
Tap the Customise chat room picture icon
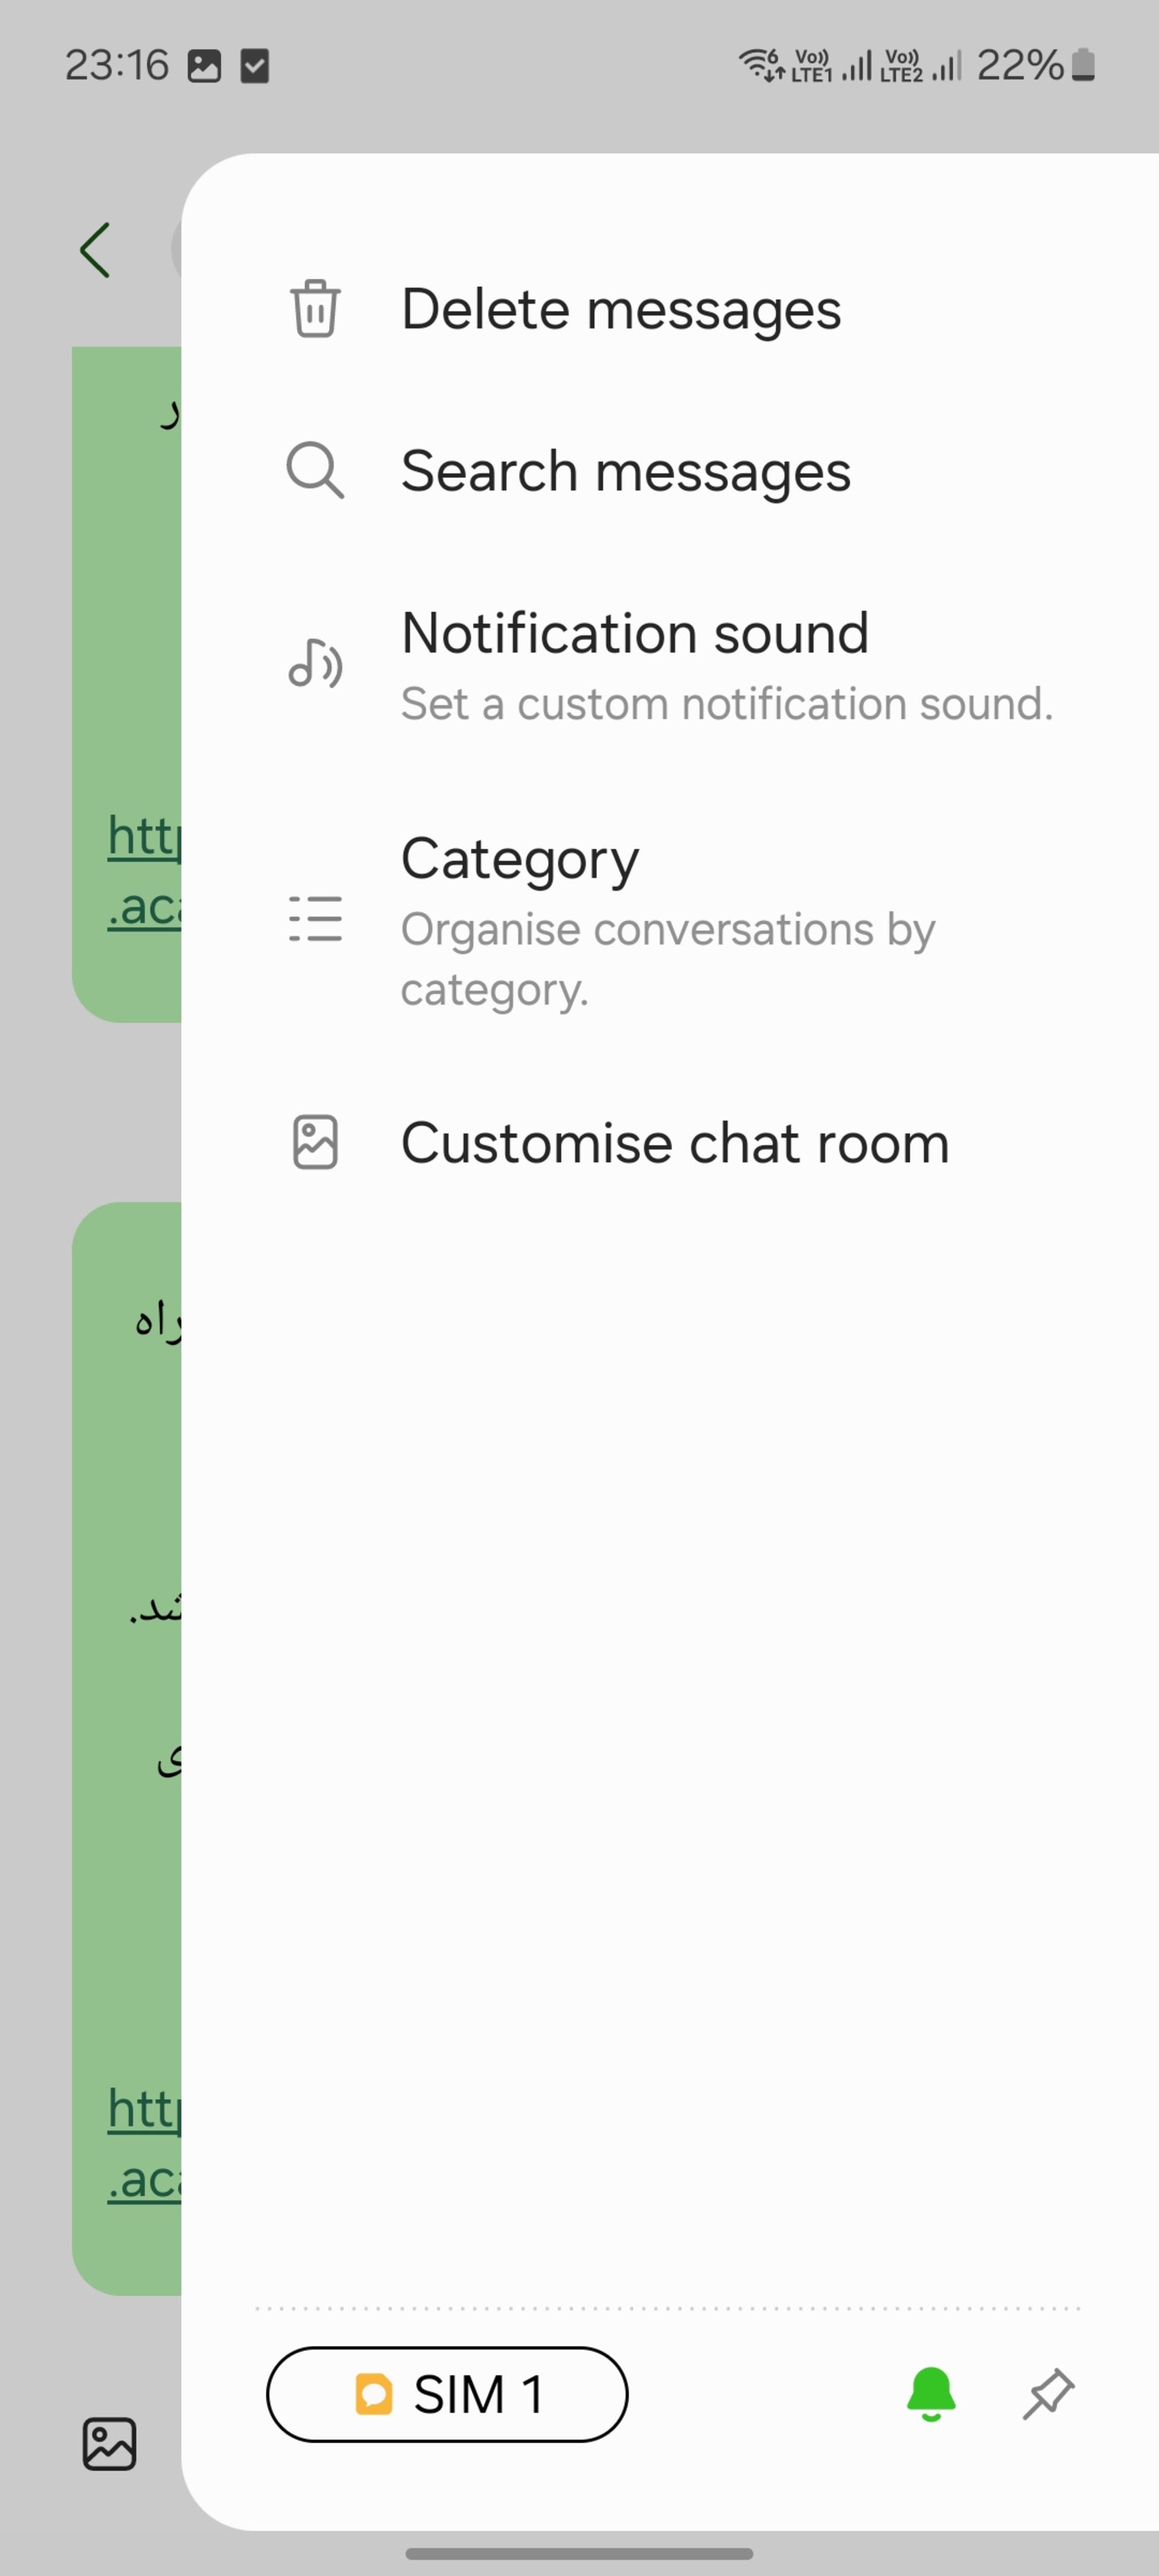click(315, 1142)
